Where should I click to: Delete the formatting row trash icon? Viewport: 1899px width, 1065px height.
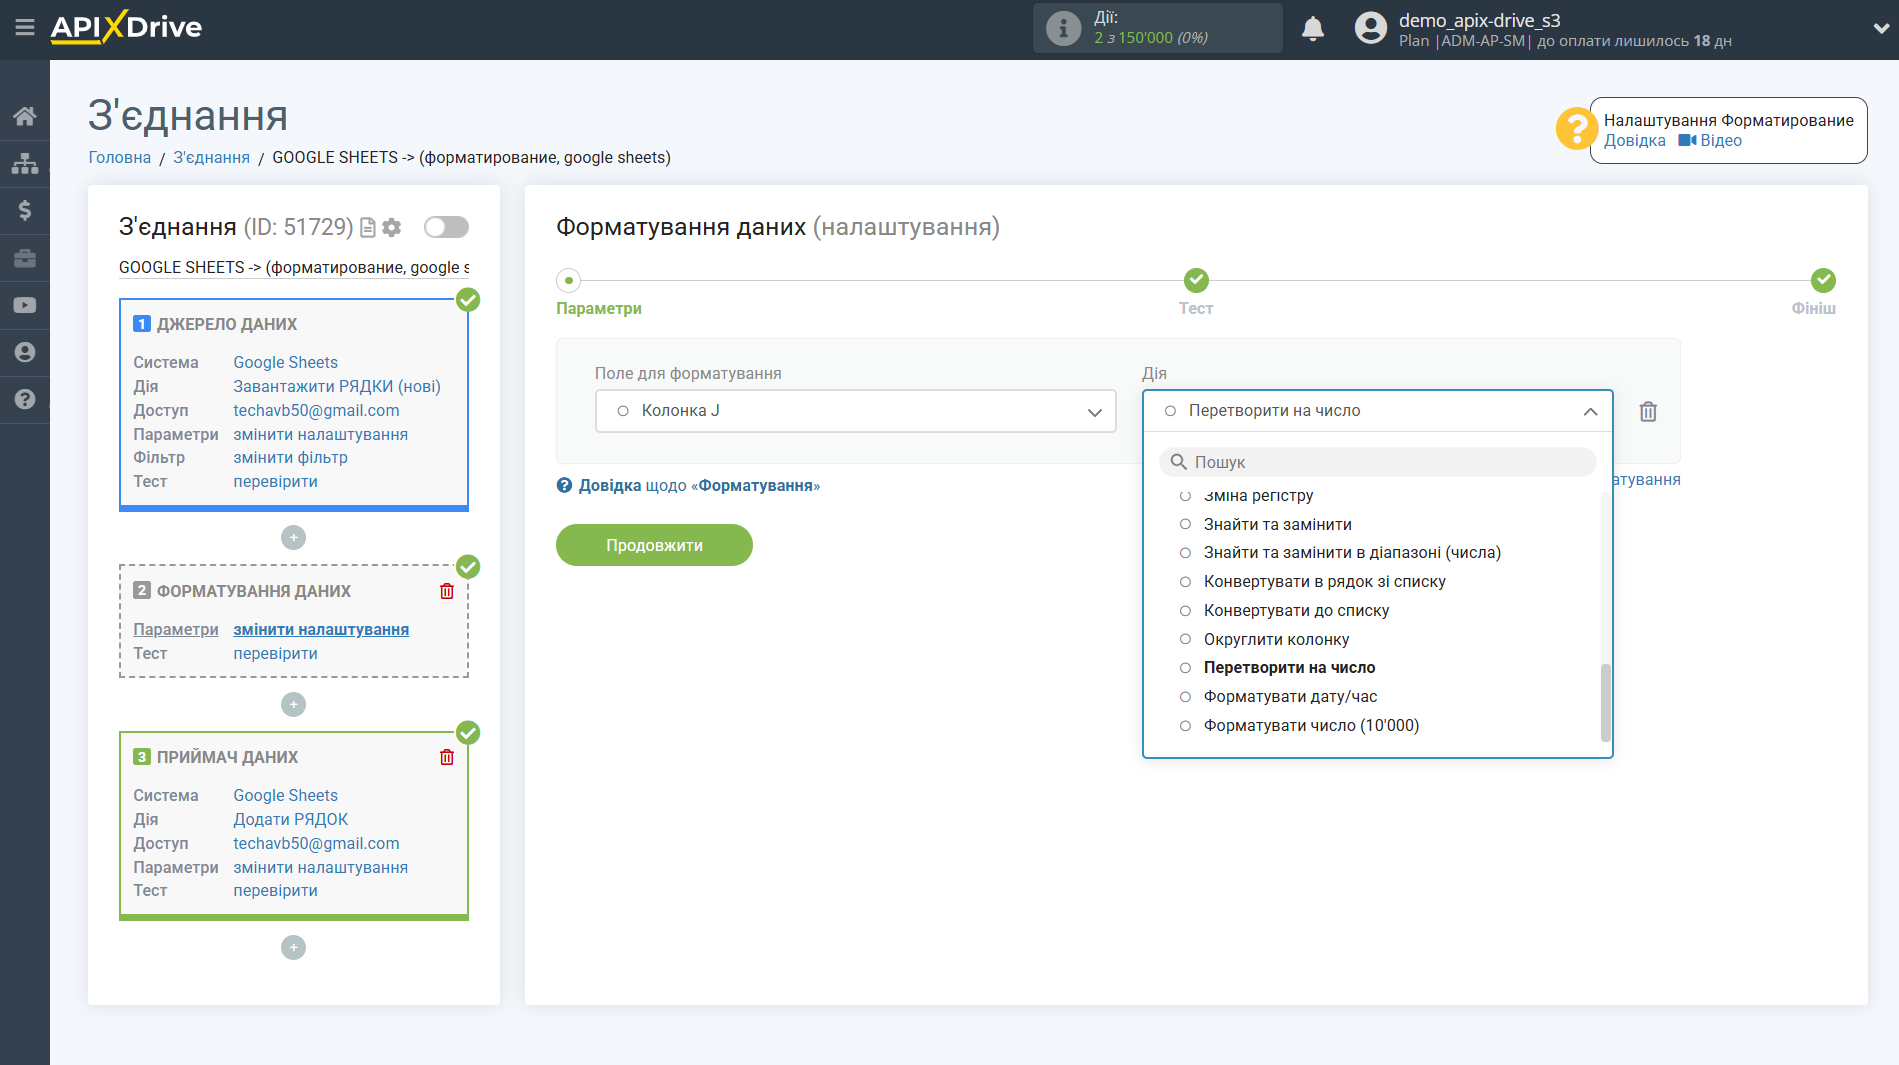pyautogui.click(x=1648, y=411)
